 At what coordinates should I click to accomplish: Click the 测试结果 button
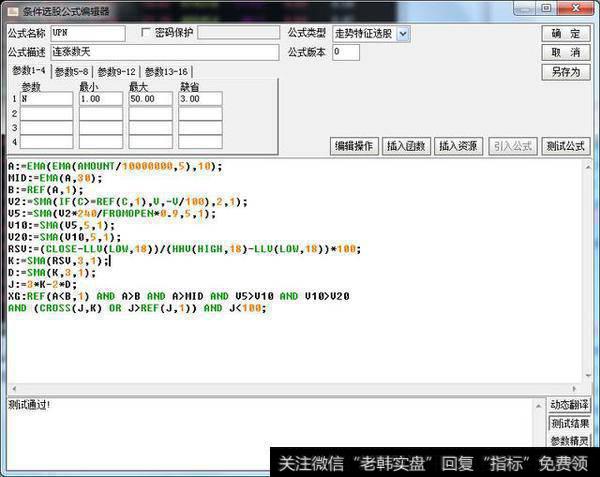click(569, 423)
